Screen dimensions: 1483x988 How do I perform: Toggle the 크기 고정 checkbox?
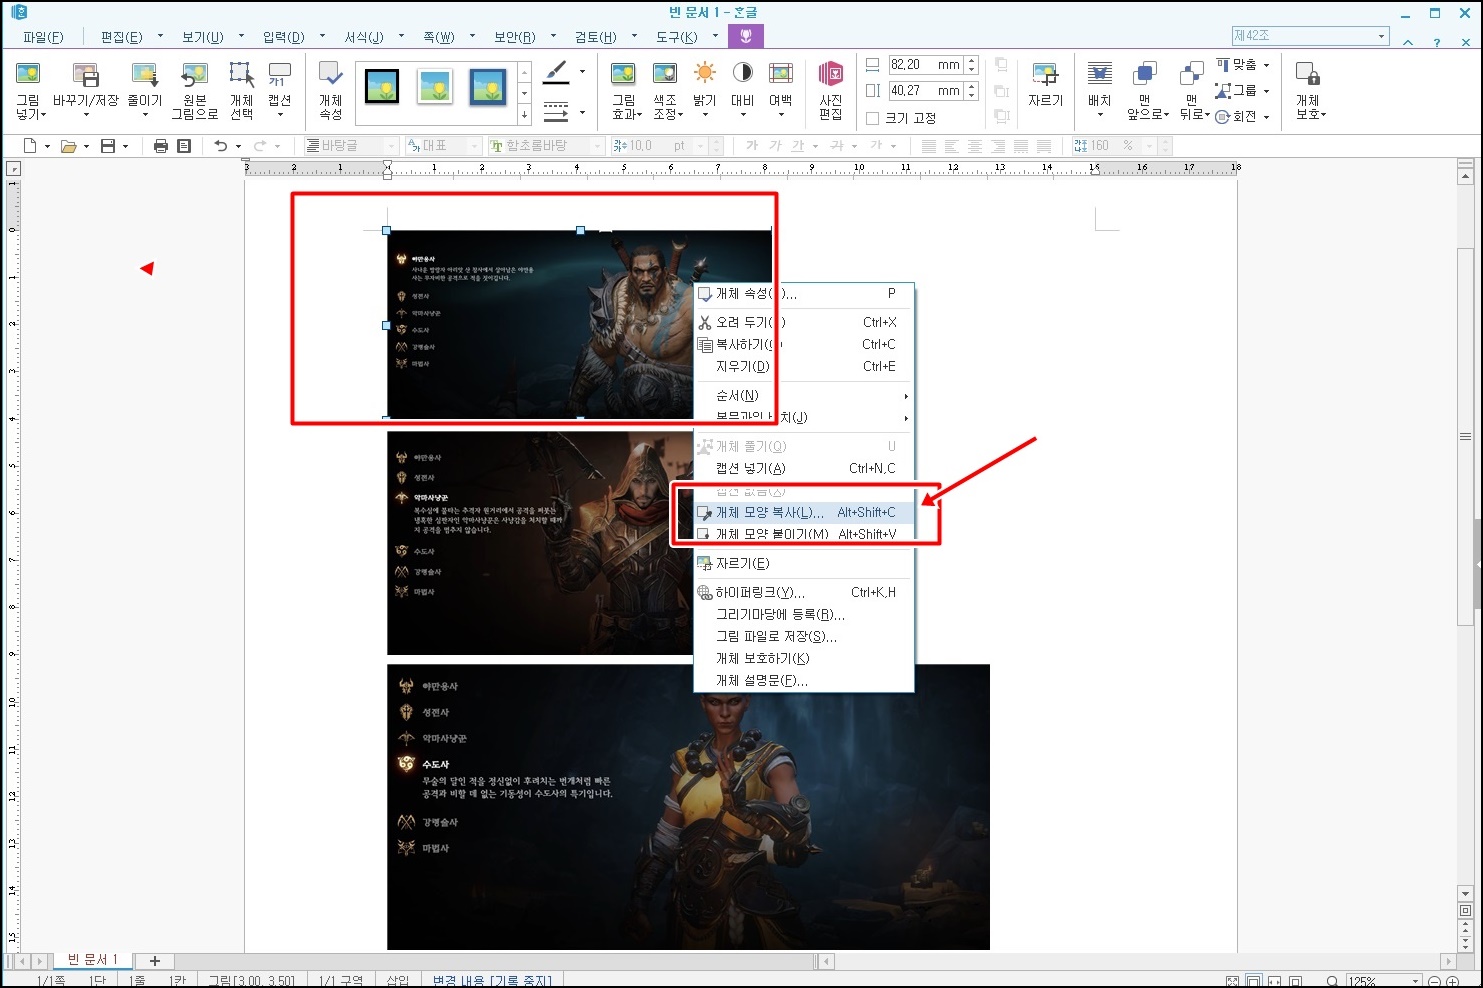[x=872, y=118]
